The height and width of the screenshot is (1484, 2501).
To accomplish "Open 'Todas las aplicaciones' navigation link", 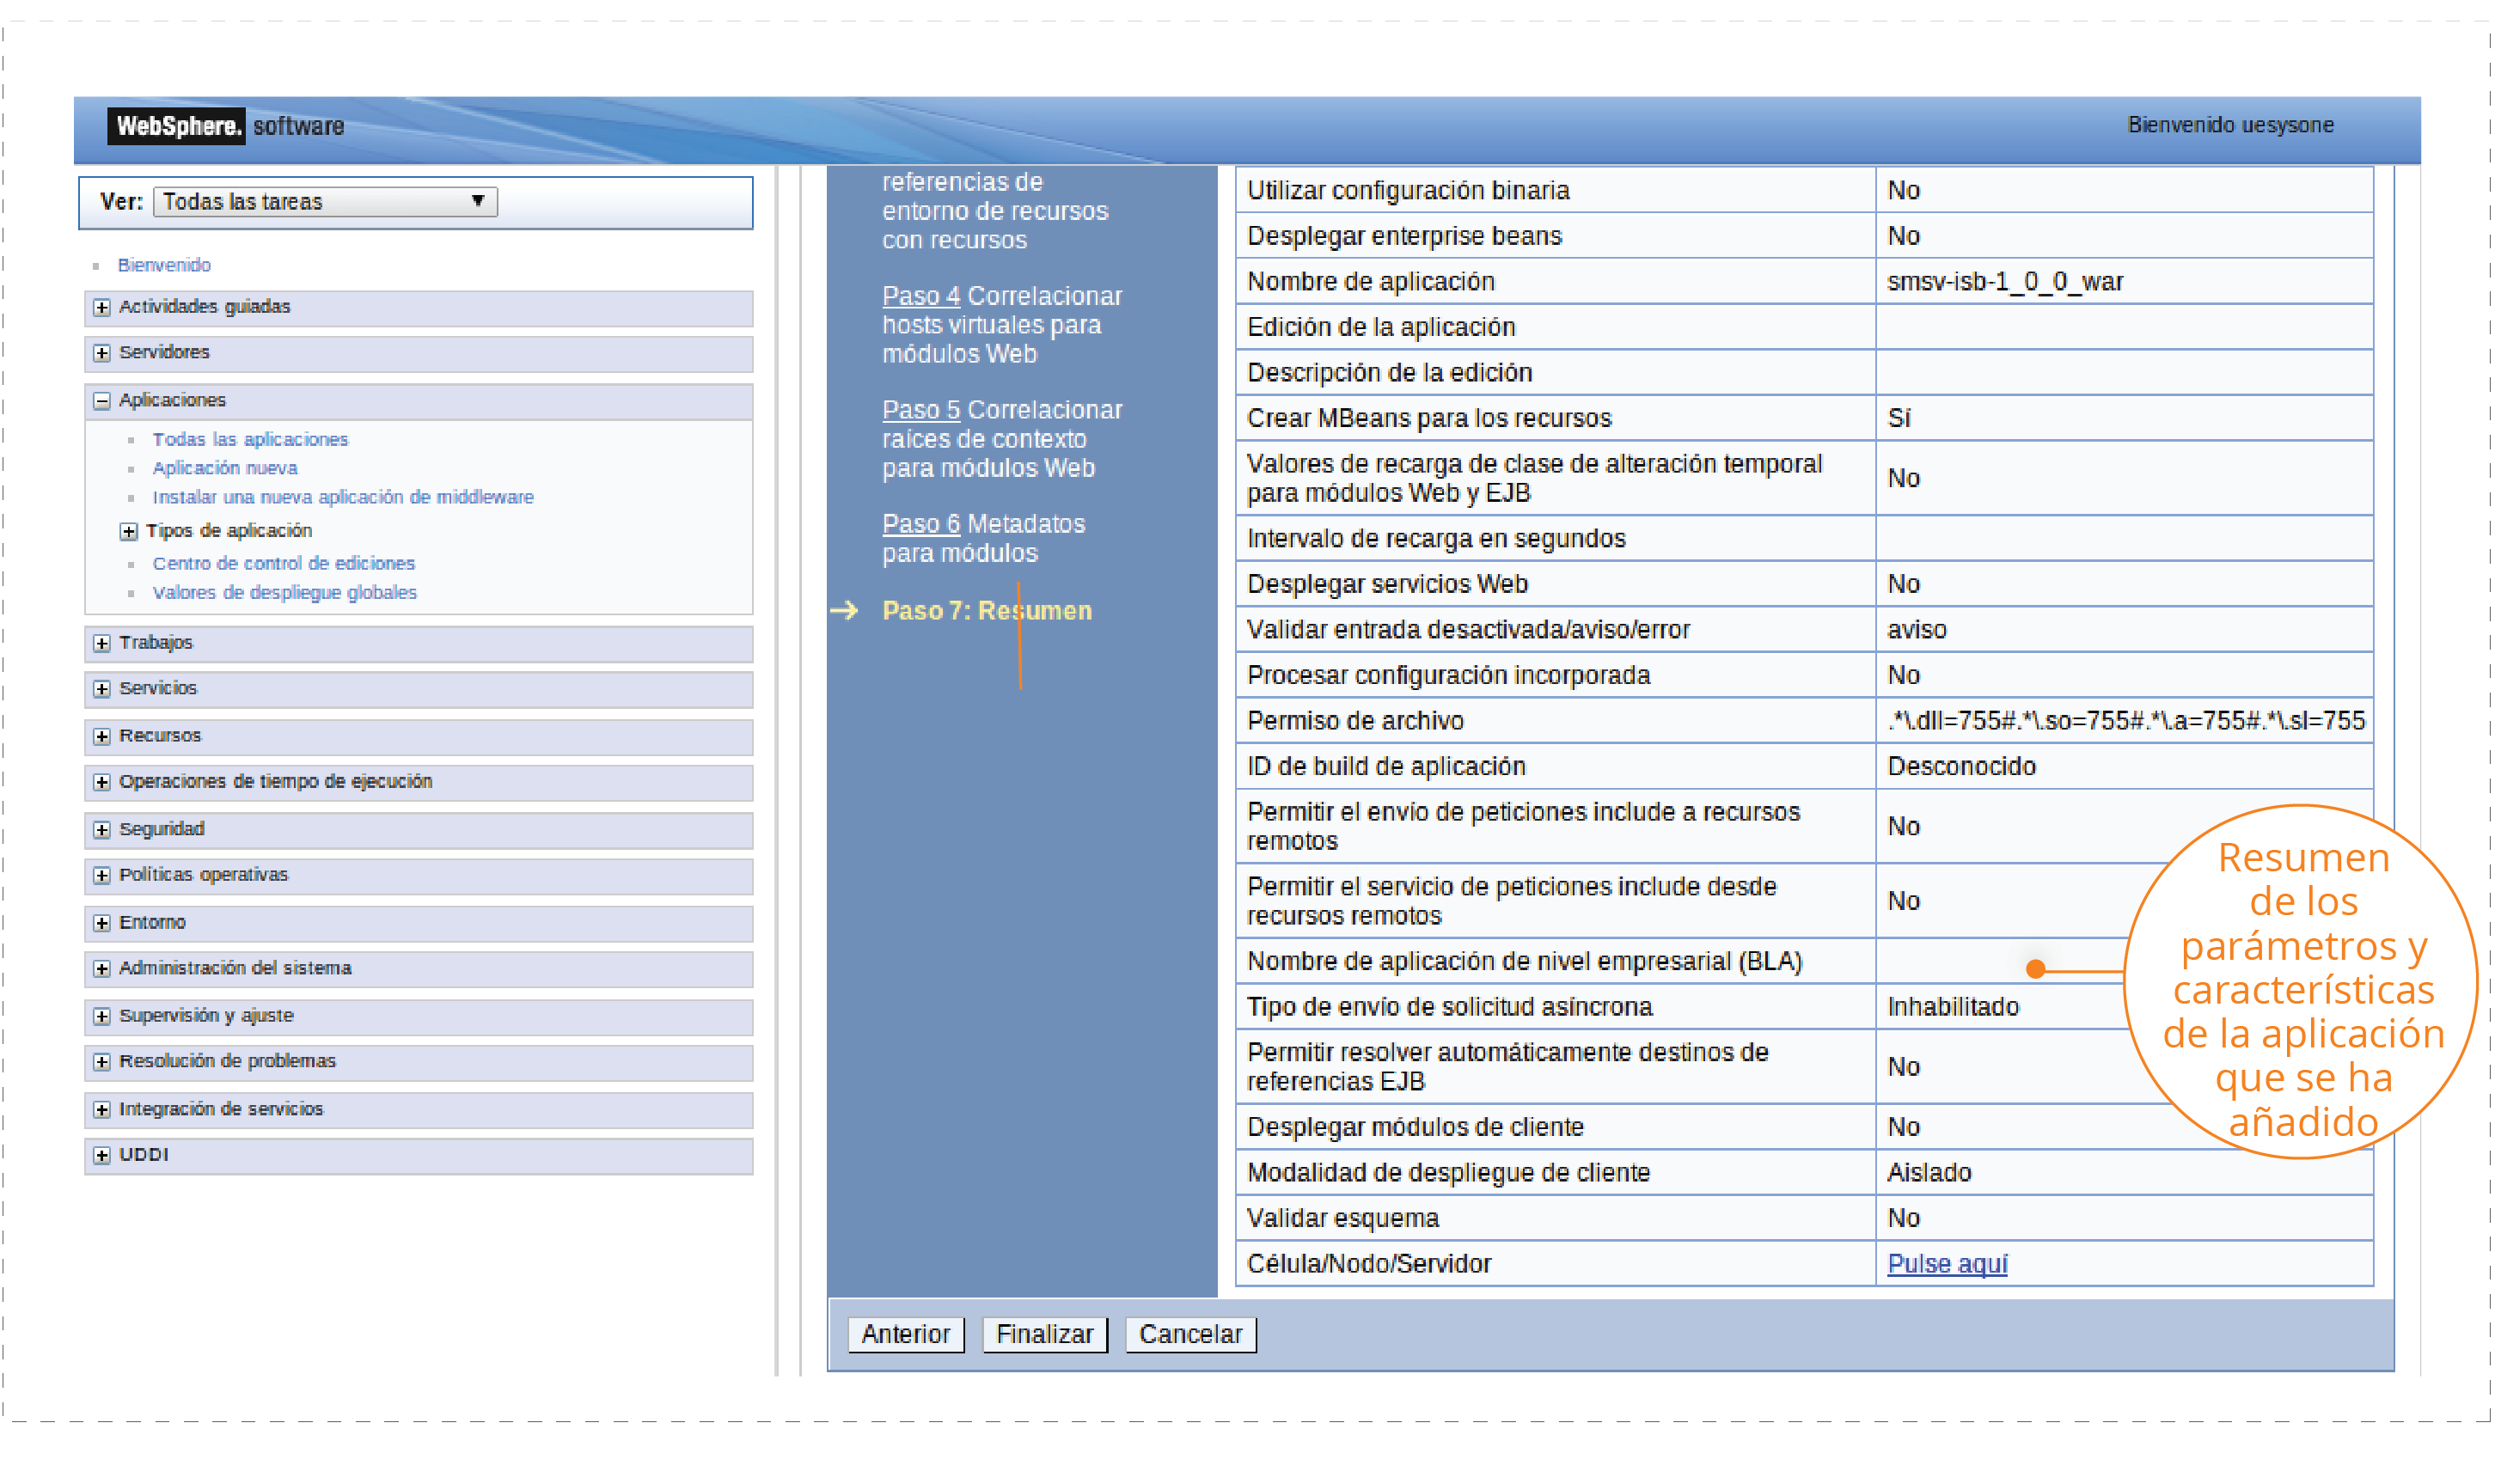I will coord(250,440).
